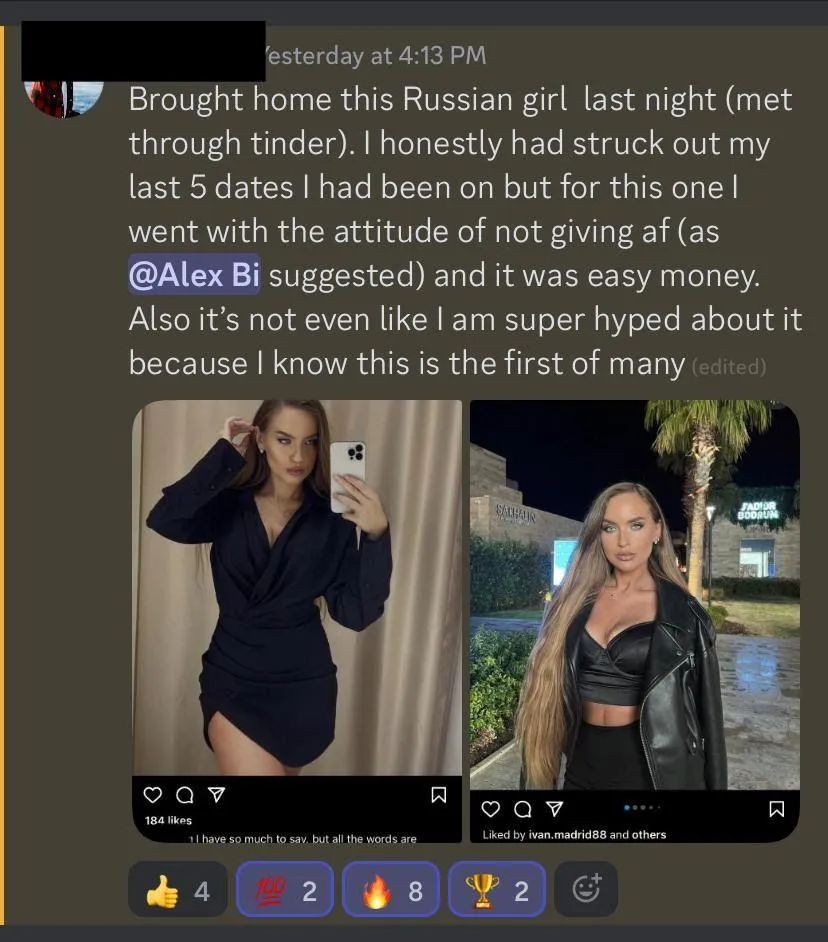The width and height of the screenshot is (828, 942).
Task: Click the heart icon under the right photo
Action: 491,809
